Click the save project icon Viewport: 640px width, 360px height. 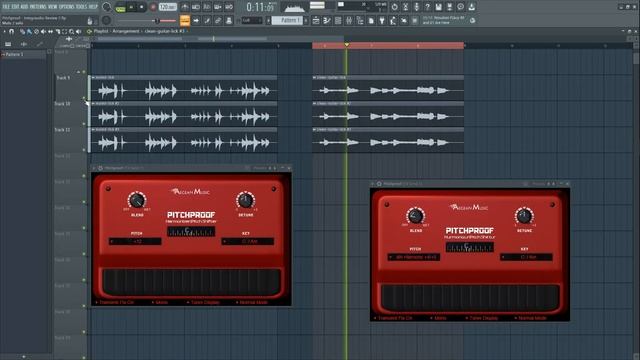coord(438,7)
